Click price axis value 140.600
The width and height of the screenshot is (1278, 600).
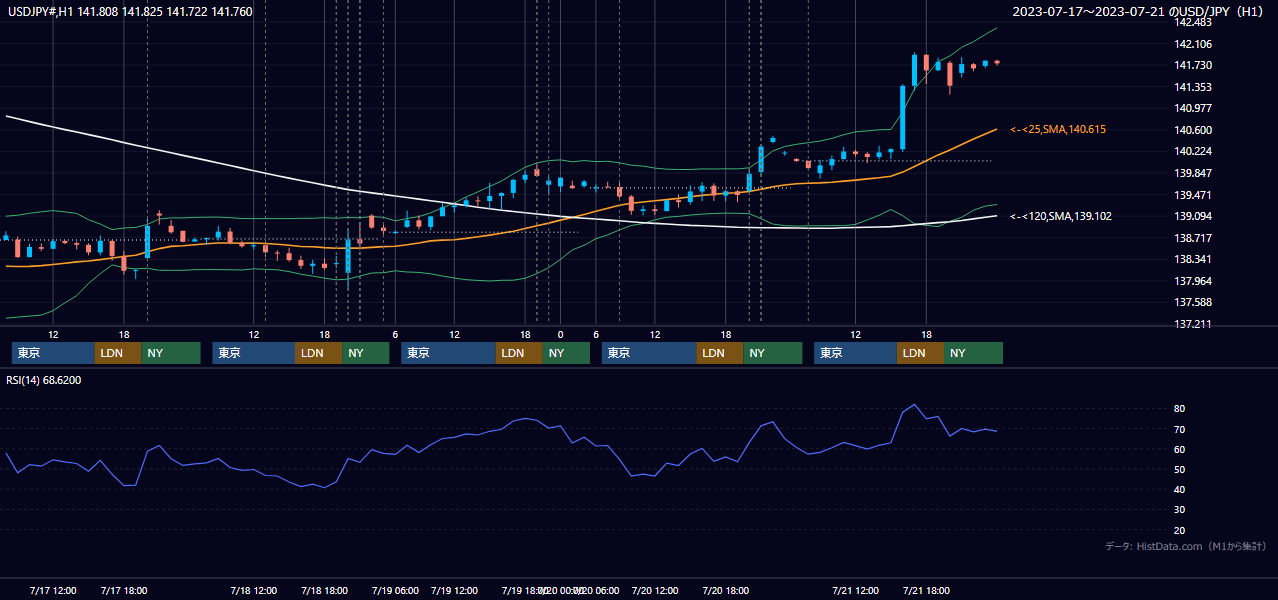pos(1193,131)
